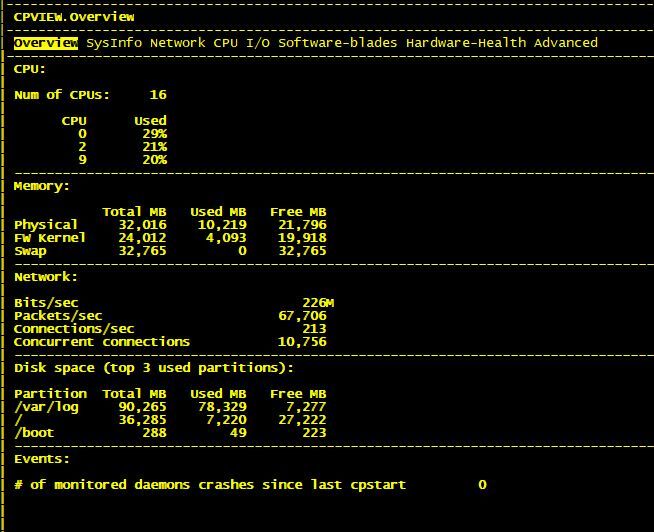Open the Network tab in menu bar
Viewport: 654px width, 532px height.
click(177, 43)
